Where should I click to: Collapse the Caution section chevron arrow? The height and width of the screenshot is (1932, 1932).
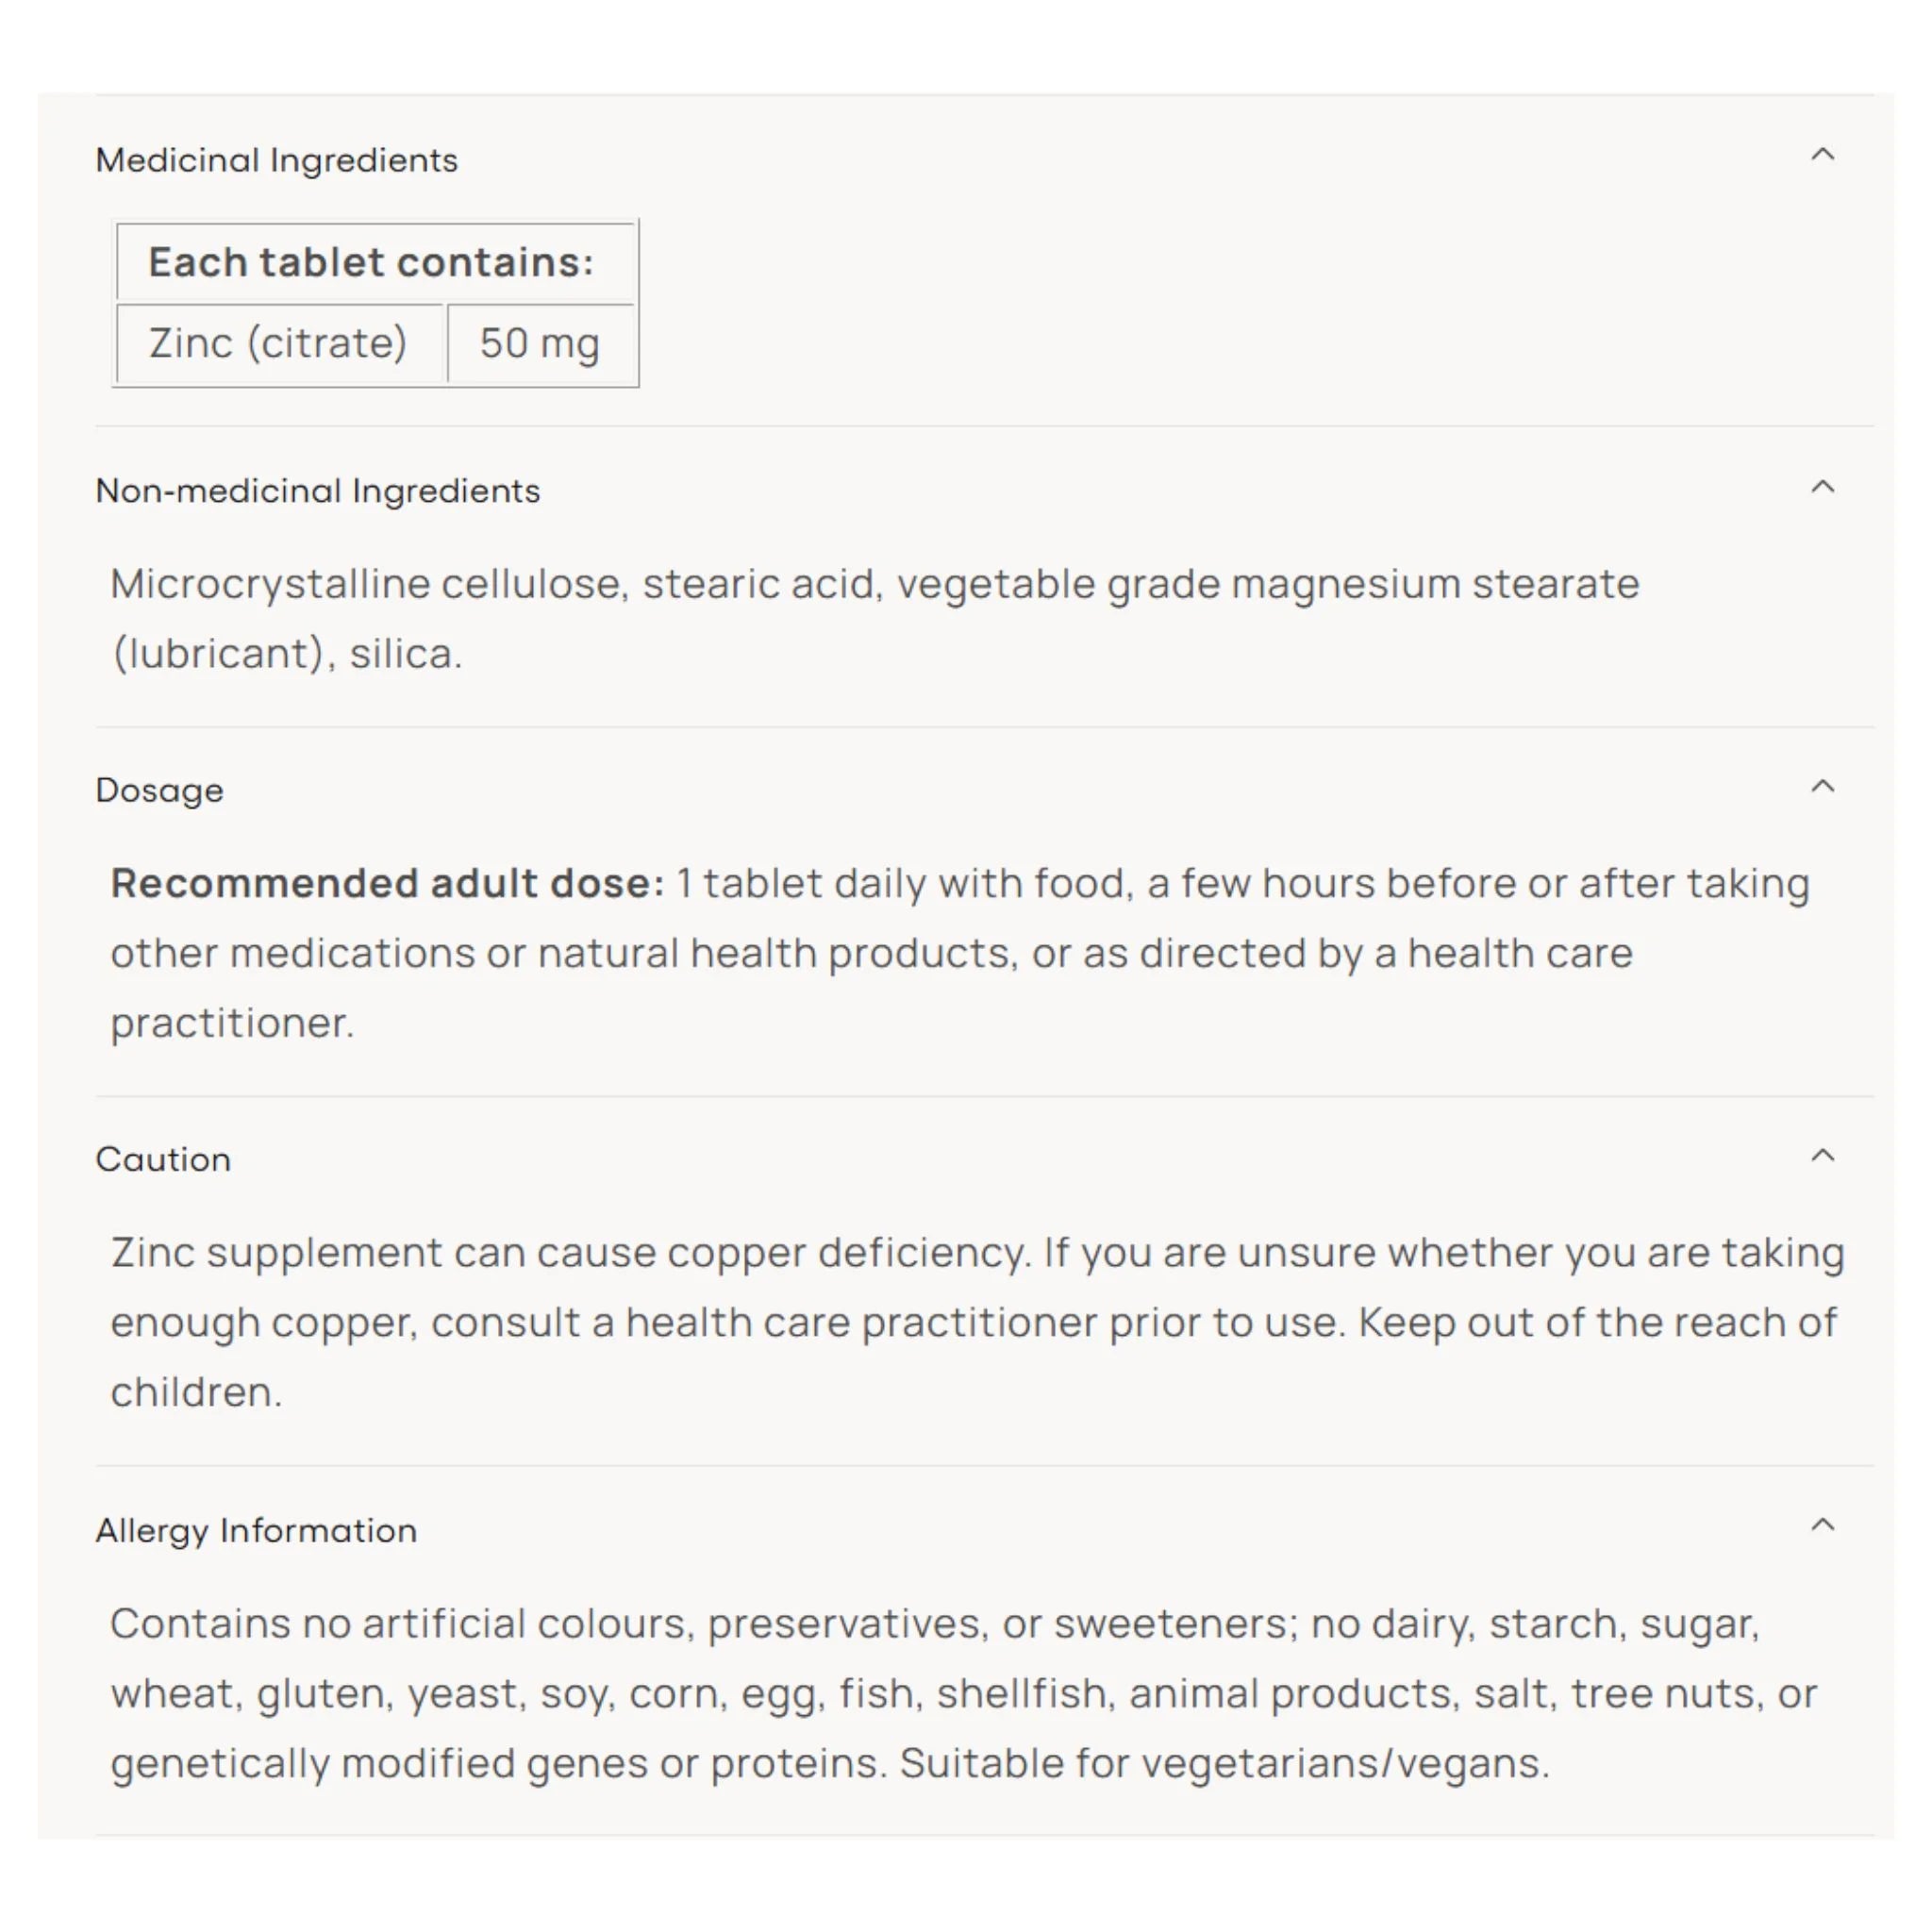1822,1155
